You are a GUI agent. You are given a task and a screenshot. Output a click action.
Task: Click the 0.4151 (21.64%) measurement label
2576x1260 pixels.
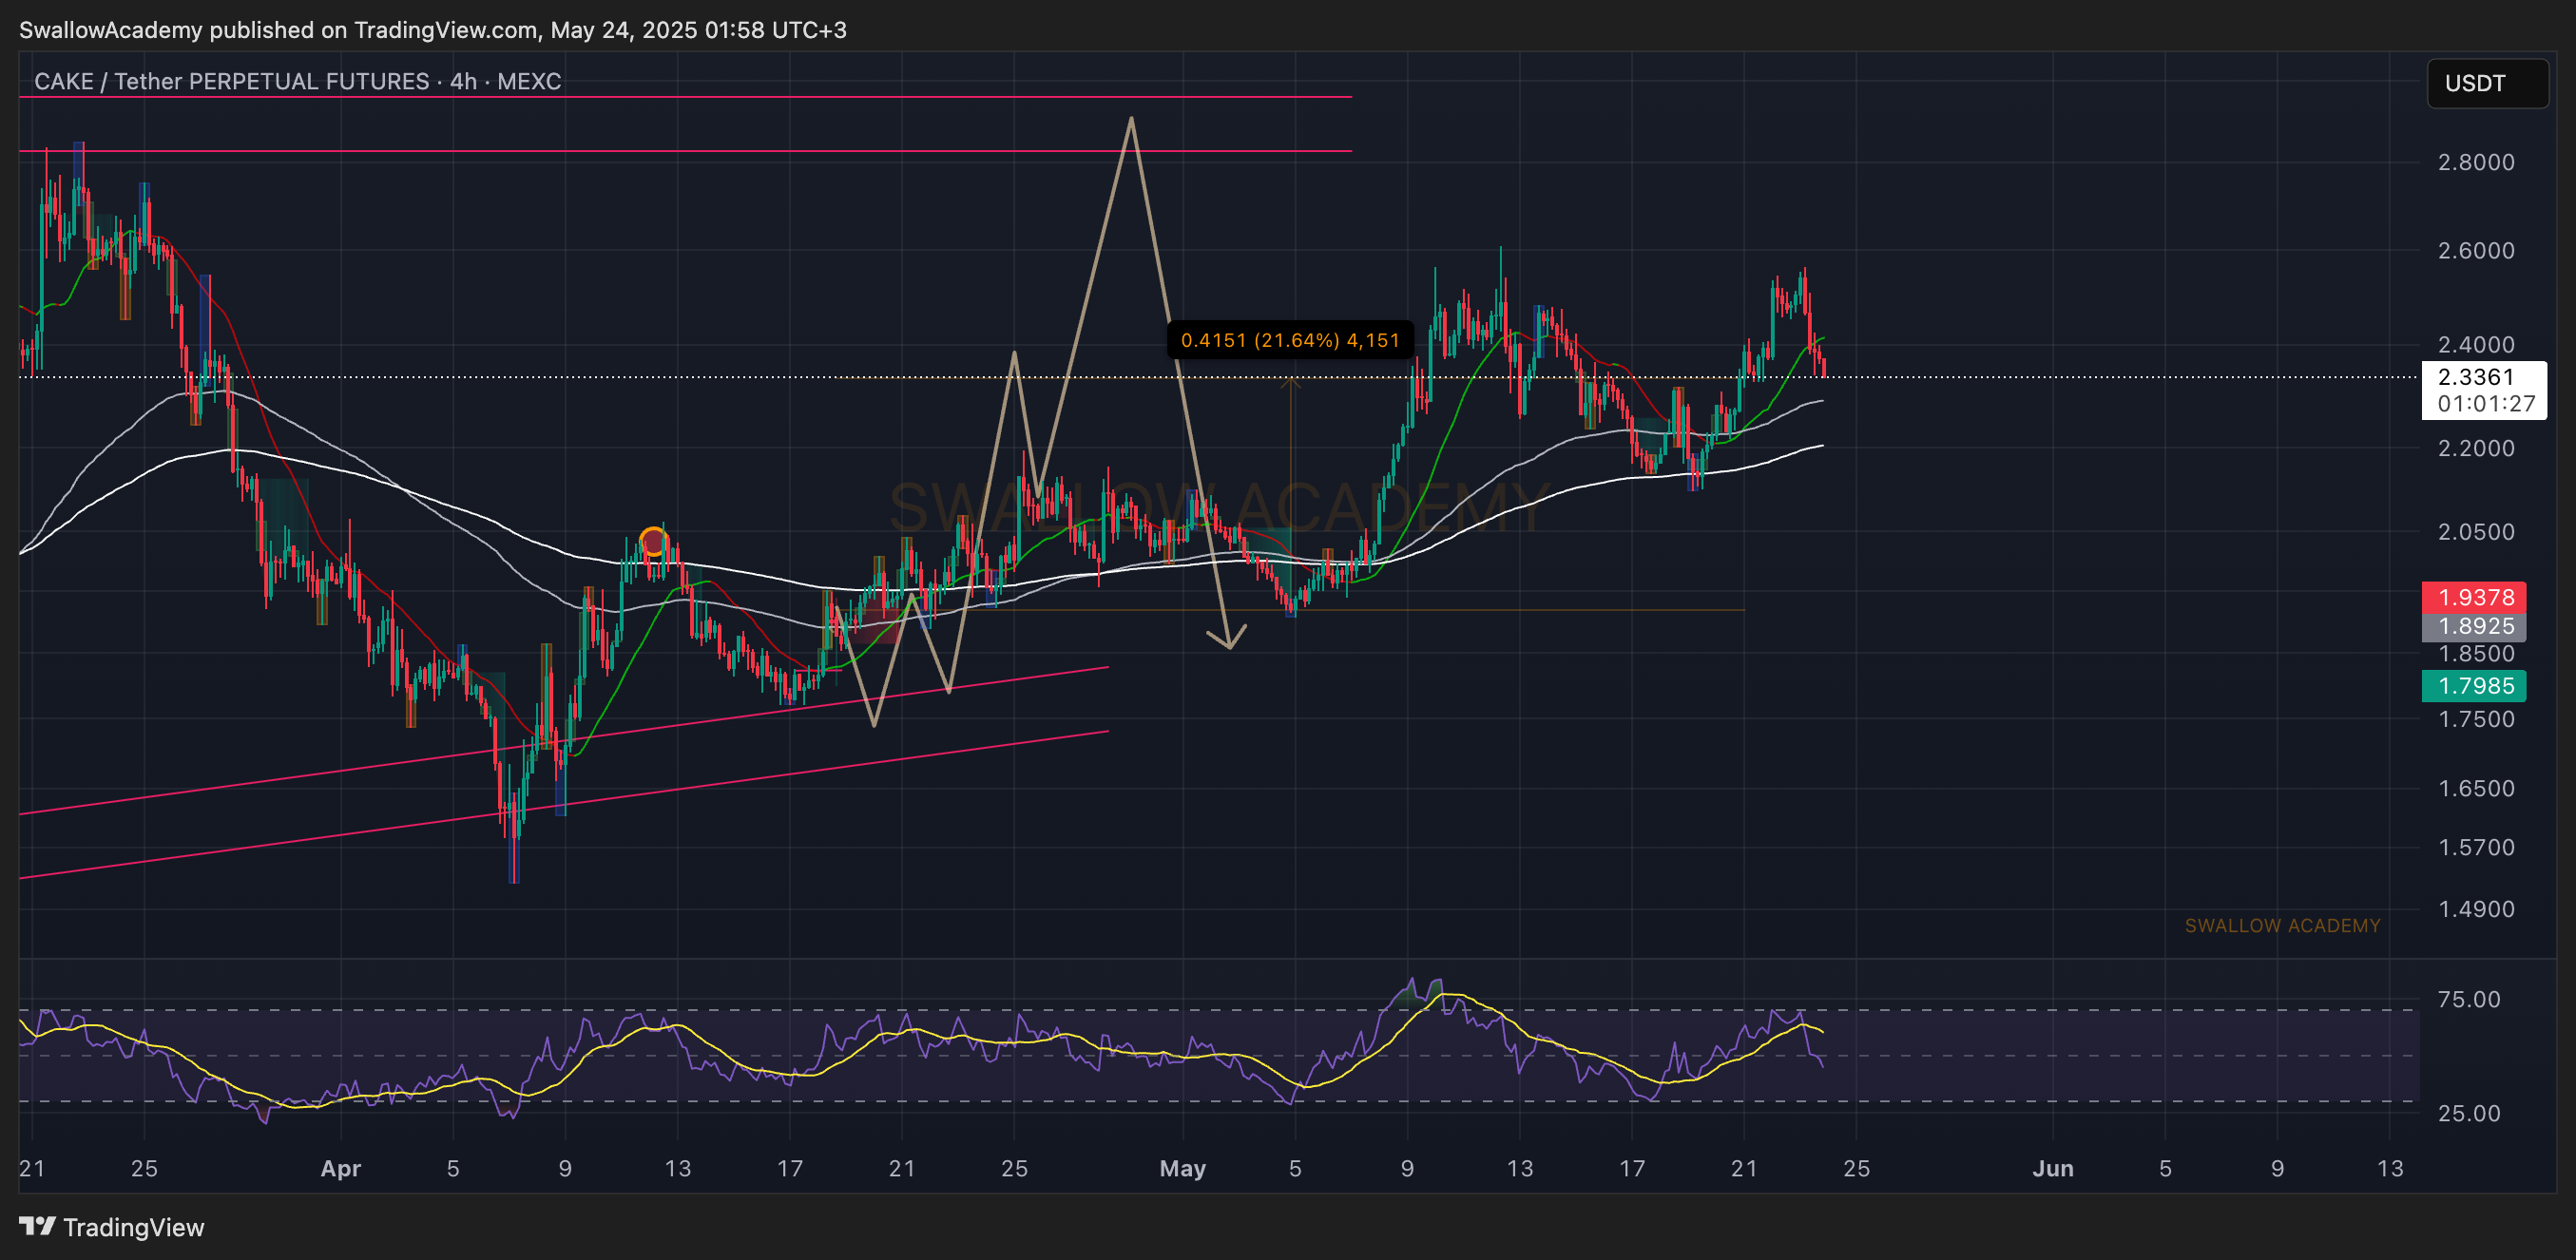click(1289, 340)
